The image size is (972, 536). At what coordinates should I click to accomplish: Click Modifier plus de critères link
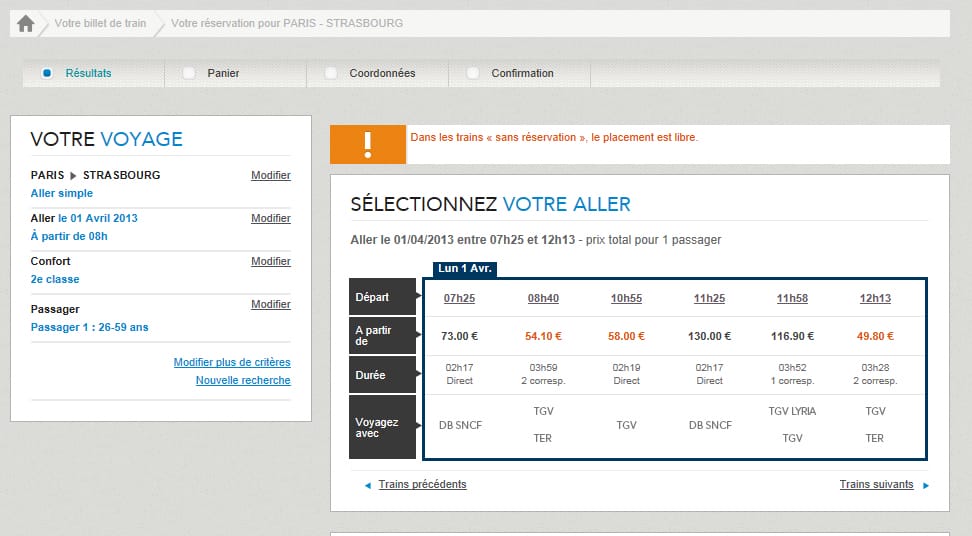click(x=232, y=362)
